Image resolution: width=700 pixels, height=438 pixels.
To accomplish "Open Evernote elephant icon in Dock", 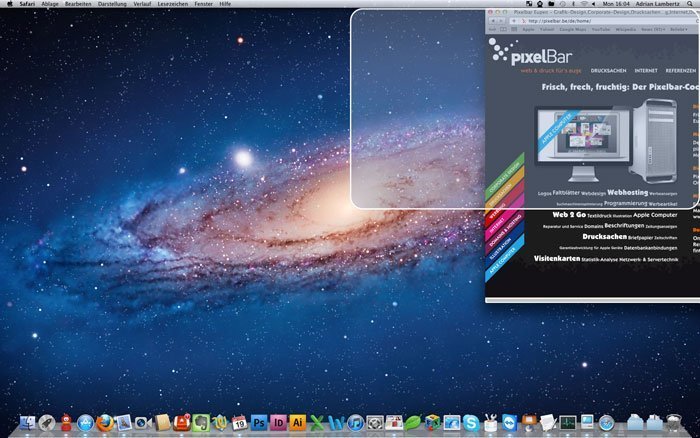I will [201, 422].
